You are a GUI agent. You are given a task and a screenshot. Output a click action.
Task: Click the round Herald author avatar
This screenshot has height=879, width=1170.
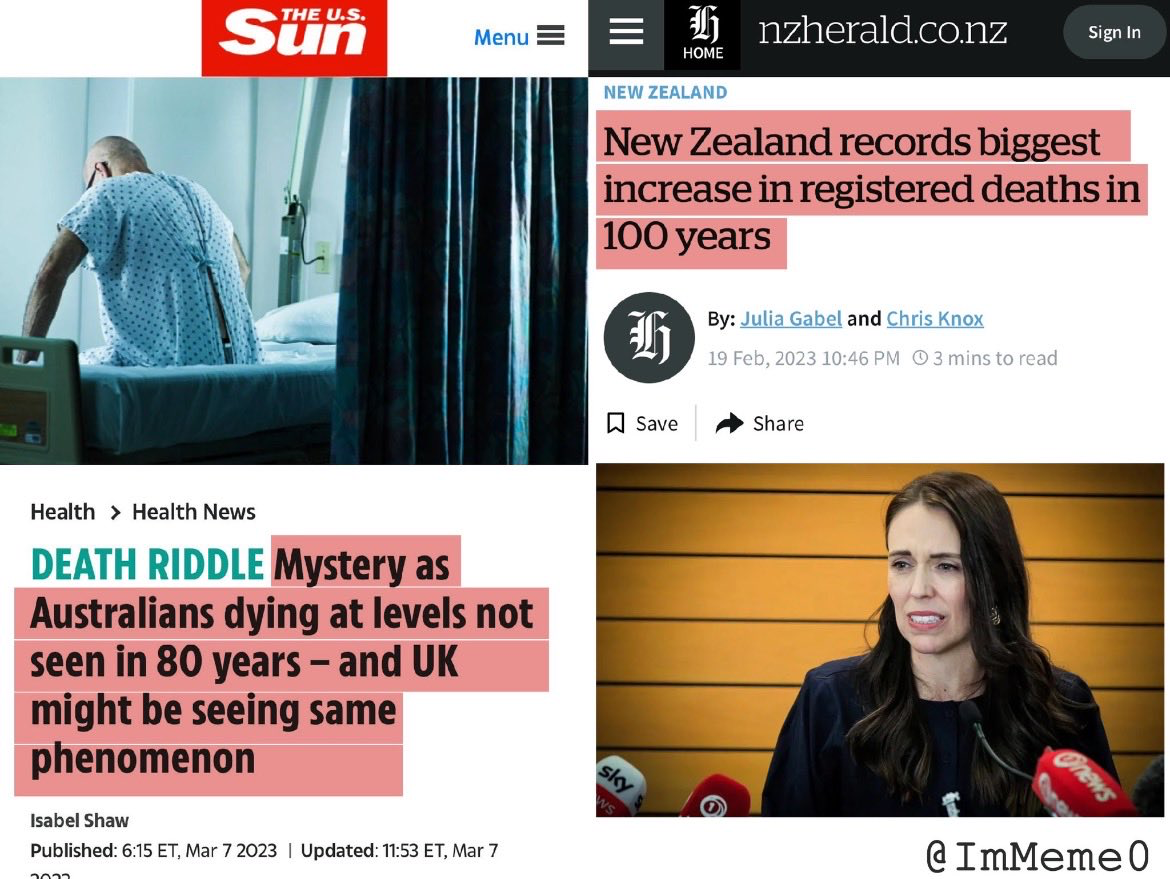click(x=648, y=337)
